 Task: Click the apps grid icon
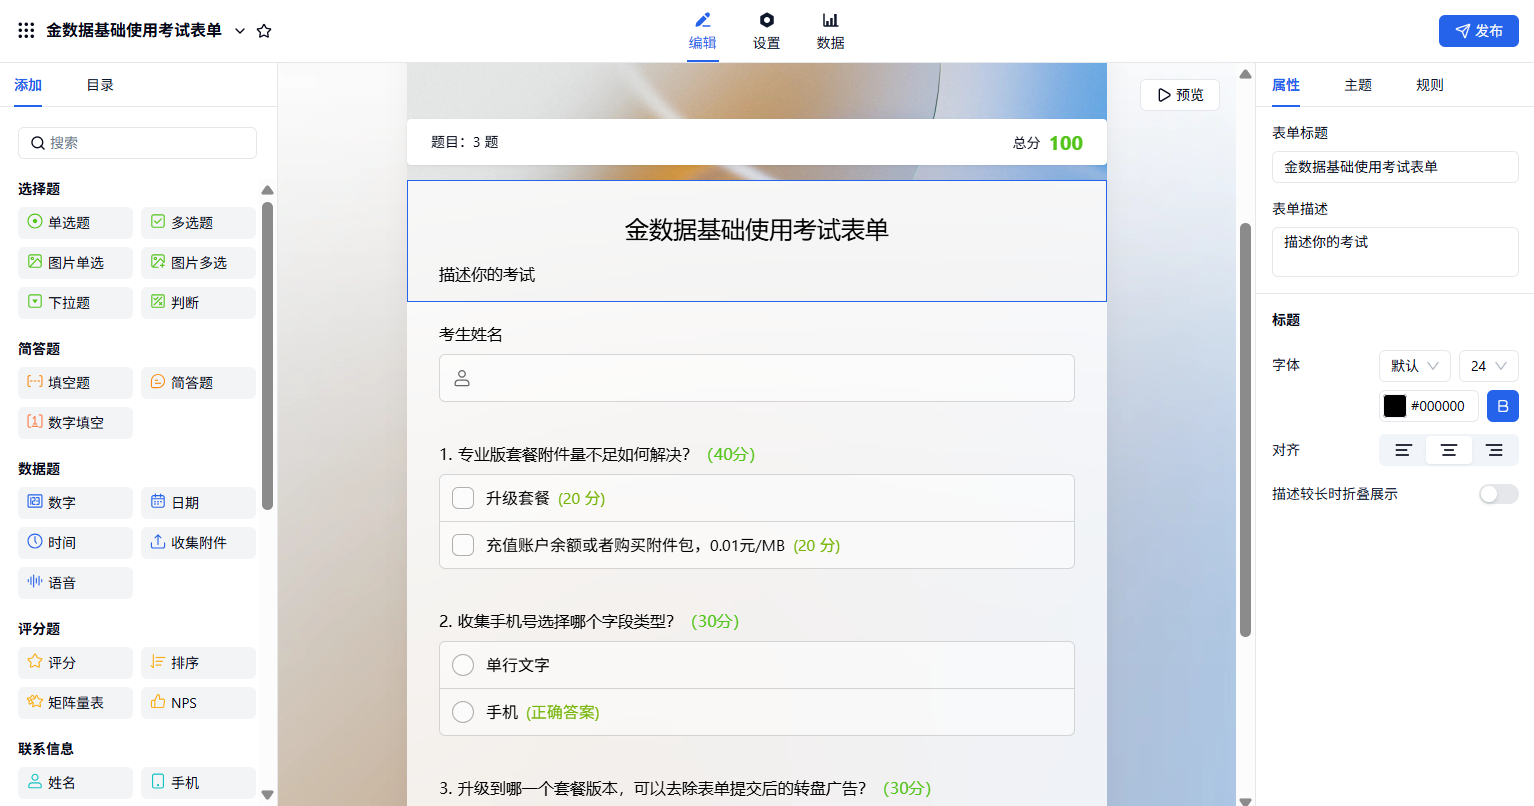tap(27, 31)
